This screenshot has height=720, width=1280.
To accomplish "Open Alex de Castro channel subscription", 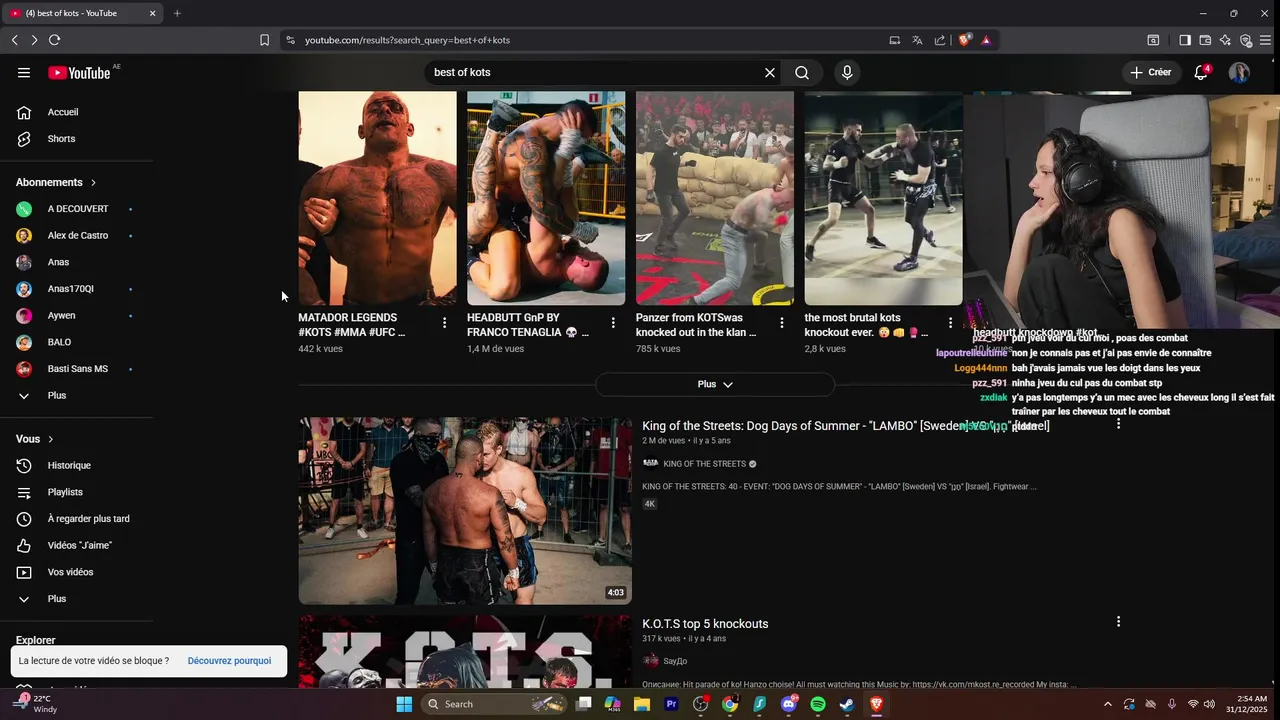I will click(x=76, y=235).
